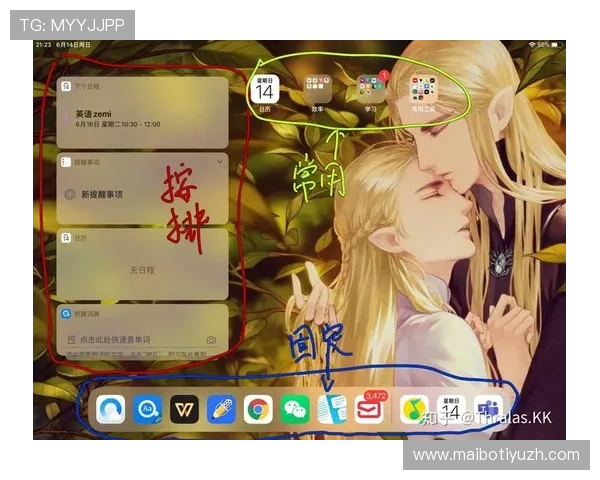The height and width of the screenshot is (480, 600).
Task: Tap the Wi-Fi indicator in the status bar
Action: tap(532, 45)
